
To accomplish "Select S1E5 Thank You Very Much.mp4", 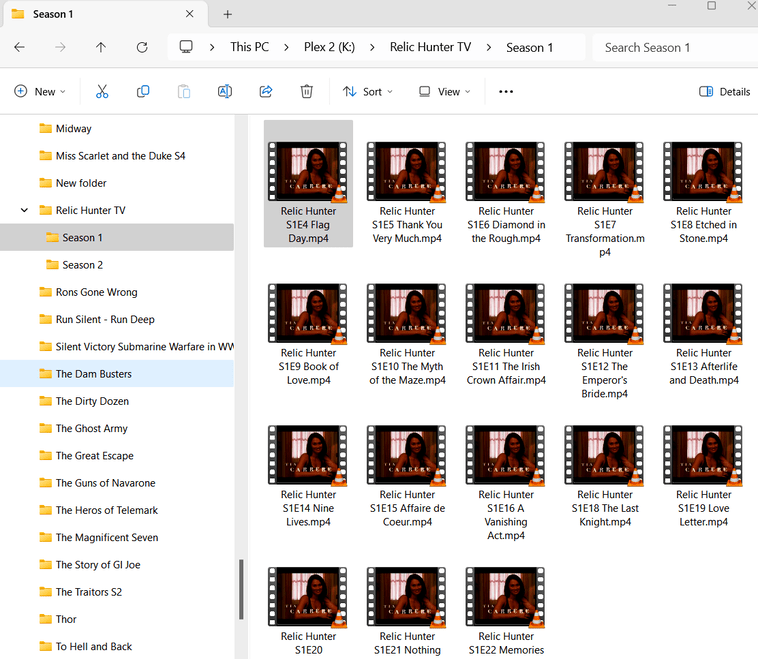I will (407, 192).
